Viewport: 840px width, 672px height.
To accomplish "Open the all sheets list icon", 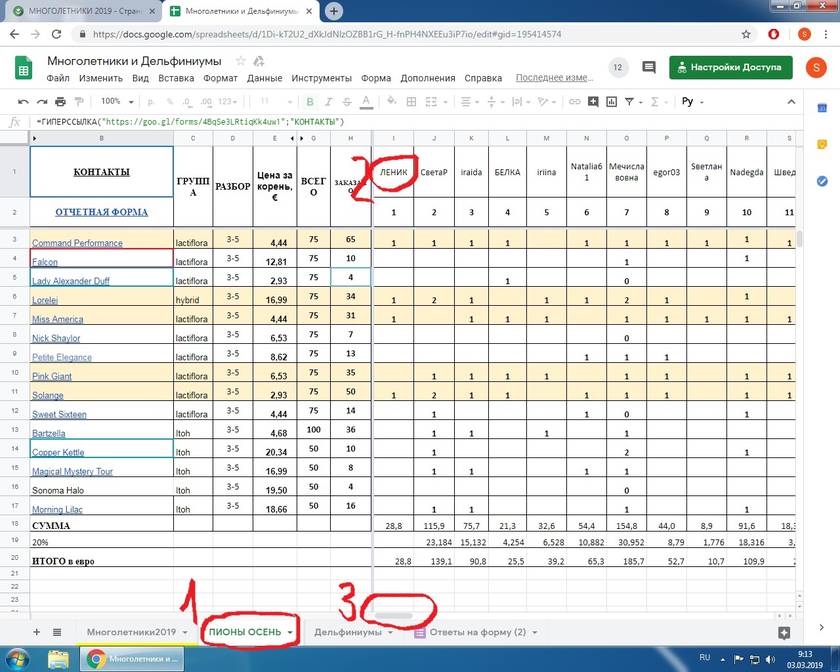I will point(57,632).
